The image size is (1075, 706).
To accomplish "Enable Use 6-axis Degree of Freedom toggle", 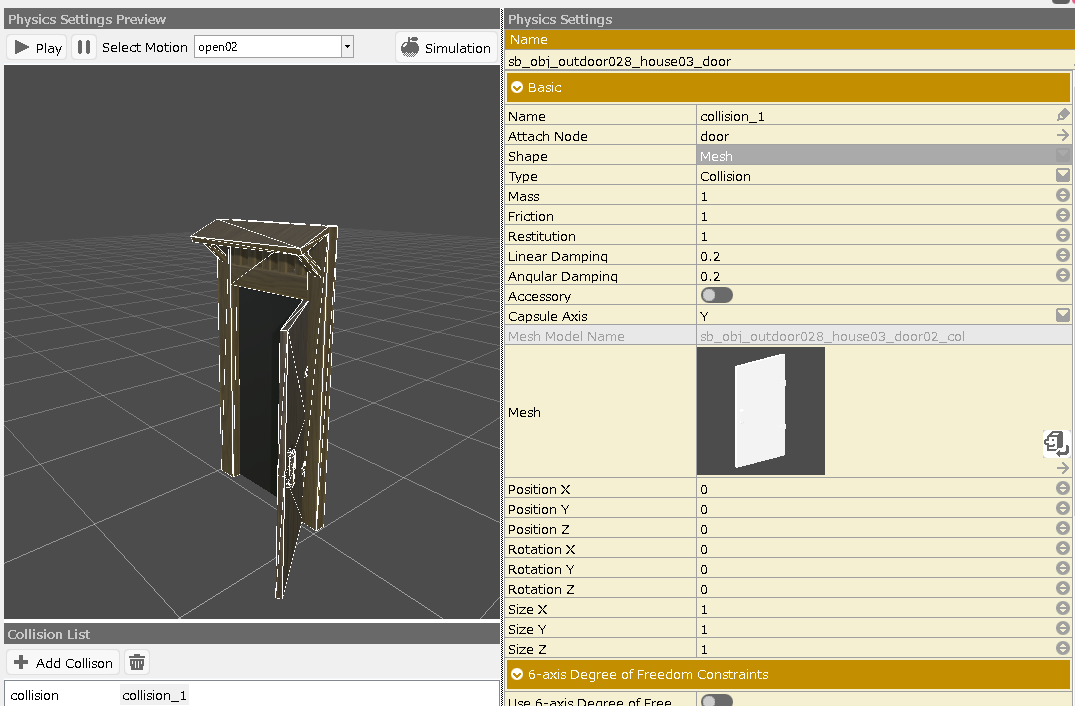I will [x=717, y=701].
